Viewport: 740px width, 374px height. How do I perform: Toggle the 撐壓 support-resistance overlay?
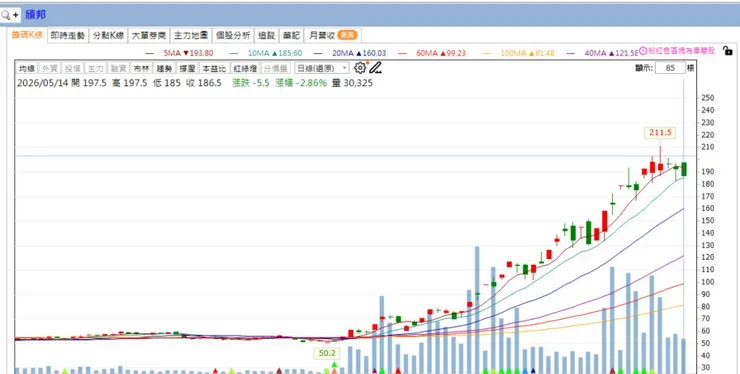click(x=187, y=68)
